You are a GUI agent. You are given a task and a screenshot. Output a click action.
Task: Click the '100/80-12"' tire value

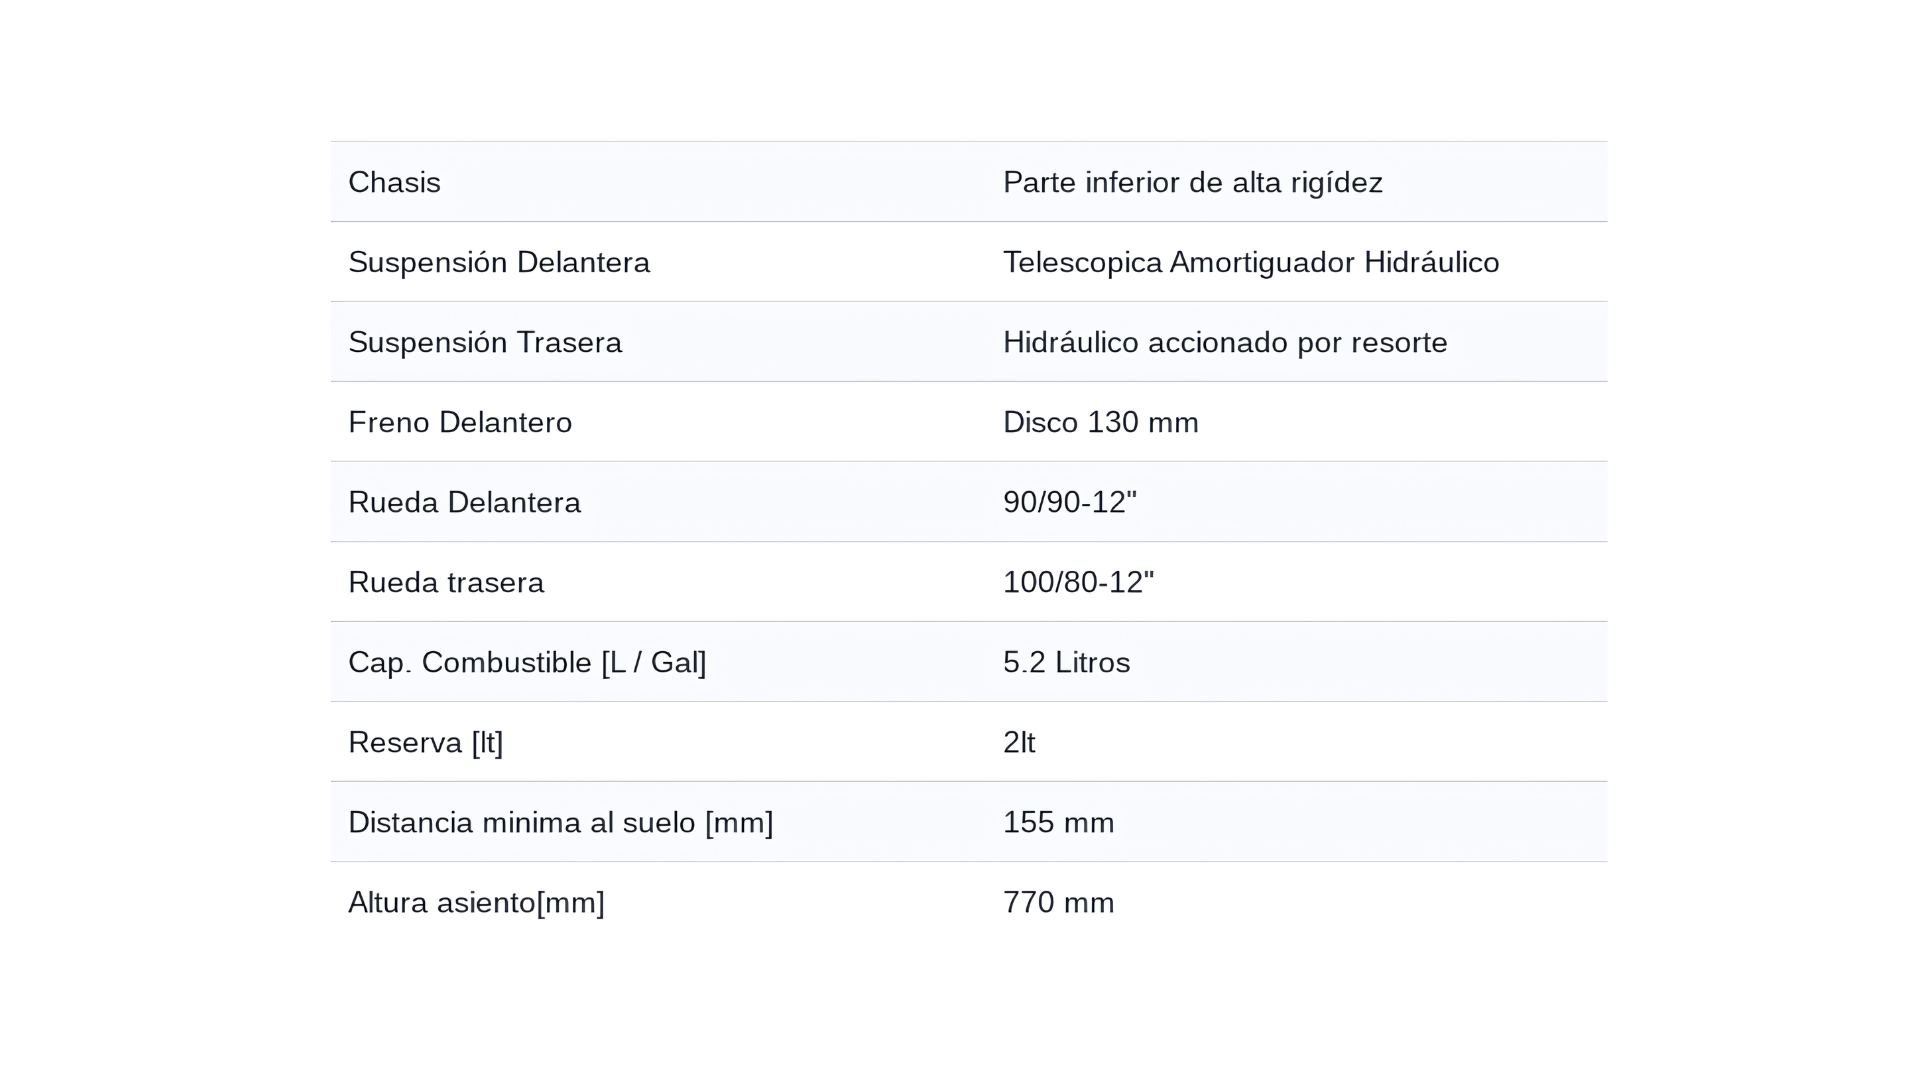point(1079,582)
